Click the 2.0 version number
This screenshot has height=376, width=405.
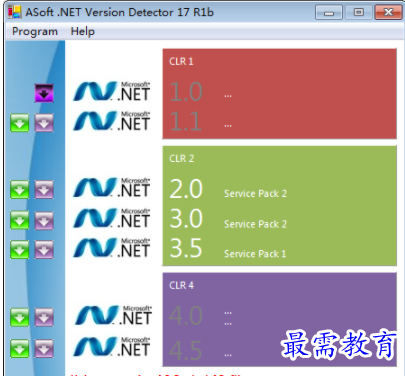click(x=186, y=189)
